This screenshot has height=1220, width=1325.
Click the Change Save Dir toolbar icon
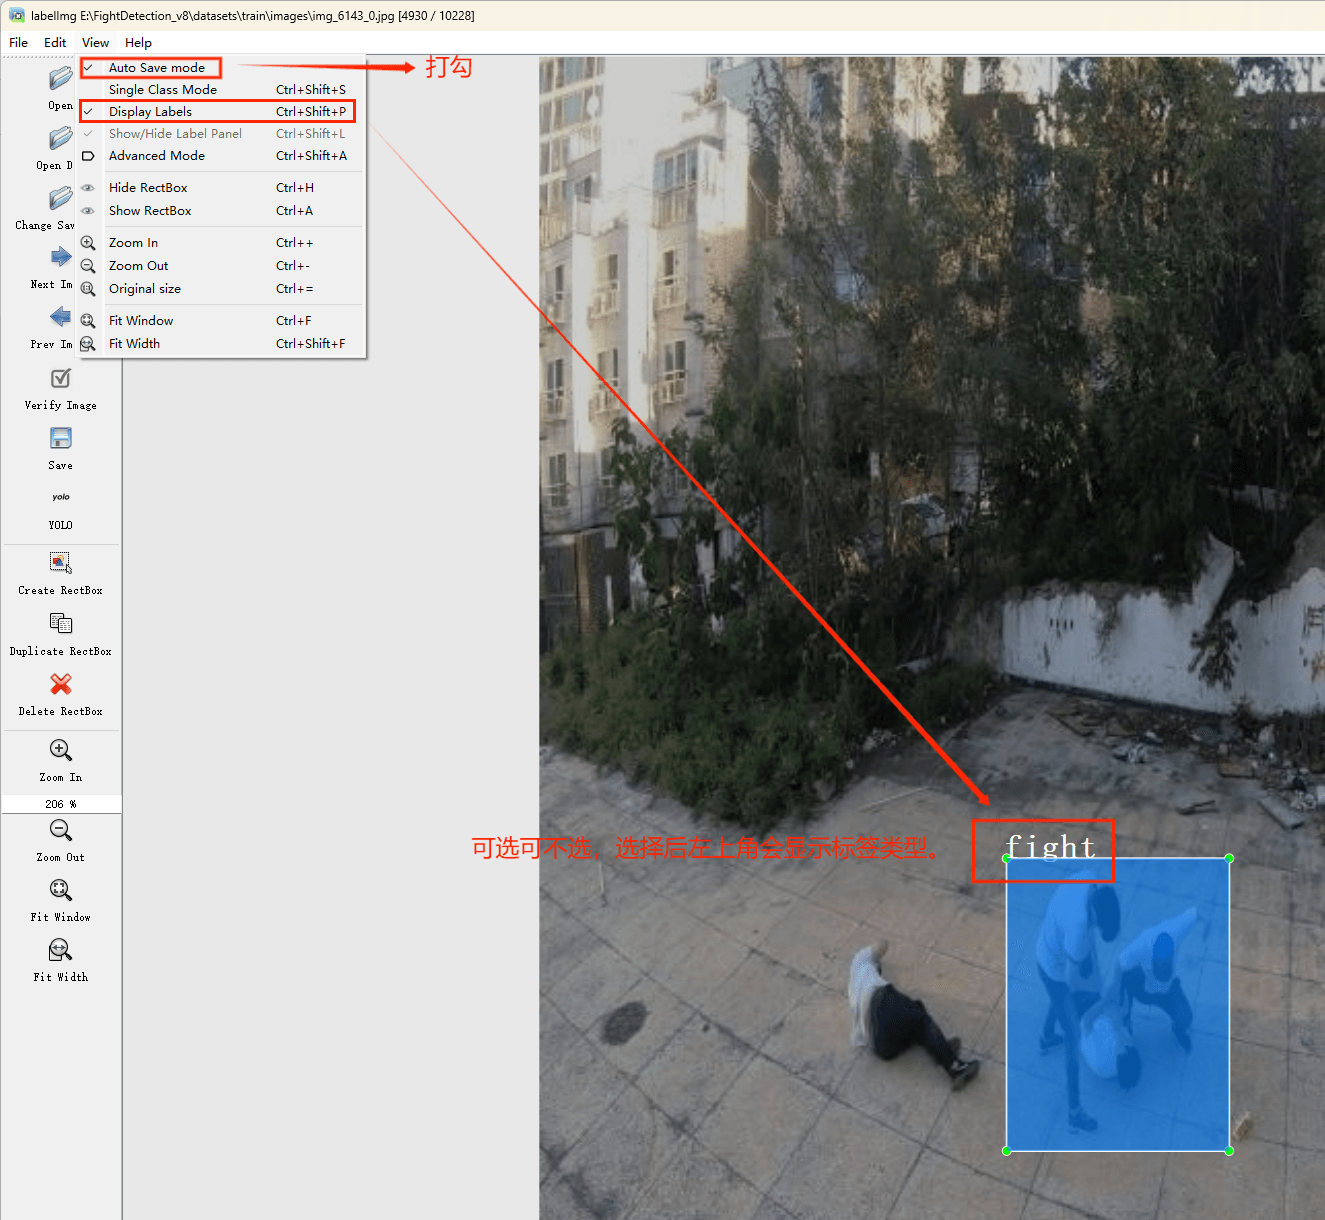(60, 198)
